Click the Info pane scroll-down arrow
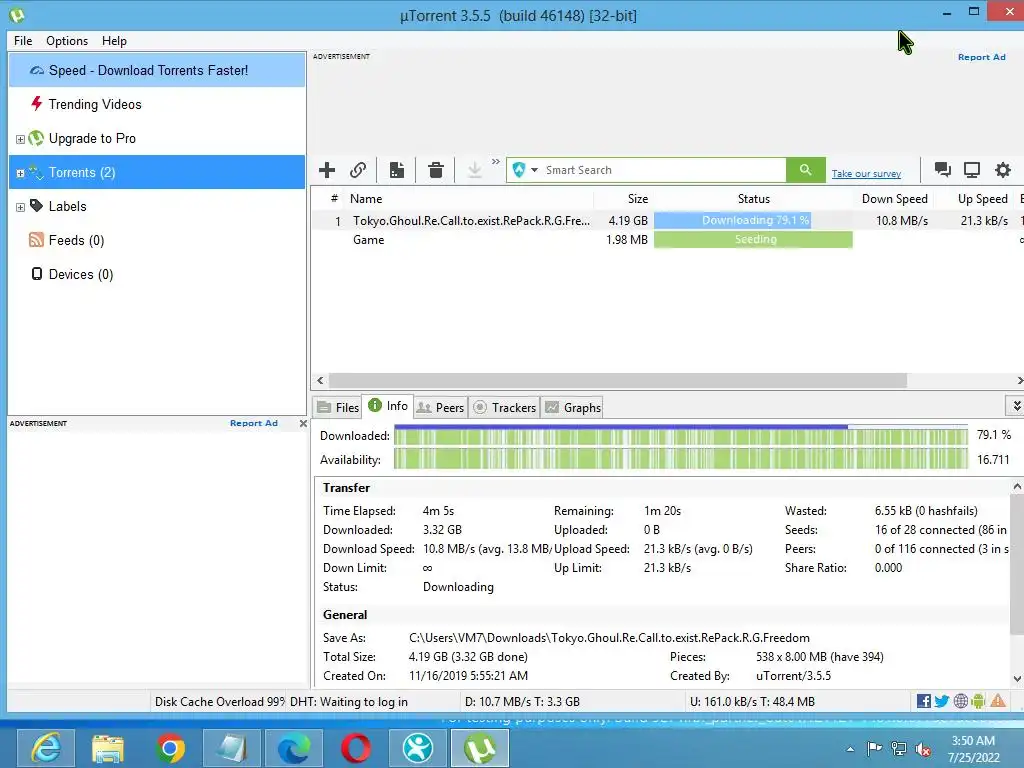1024x768 pixels. pos(1017,679)
